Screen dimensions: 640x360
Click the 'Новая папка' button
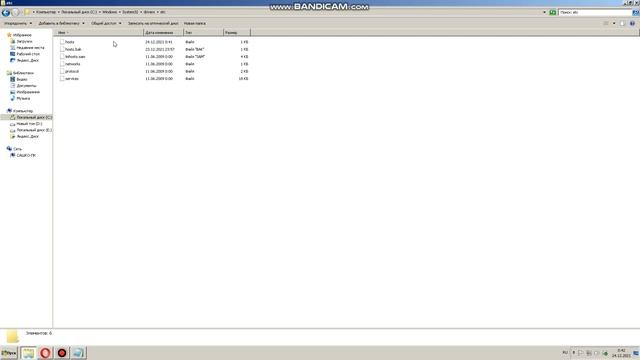(x=195, y=23)
